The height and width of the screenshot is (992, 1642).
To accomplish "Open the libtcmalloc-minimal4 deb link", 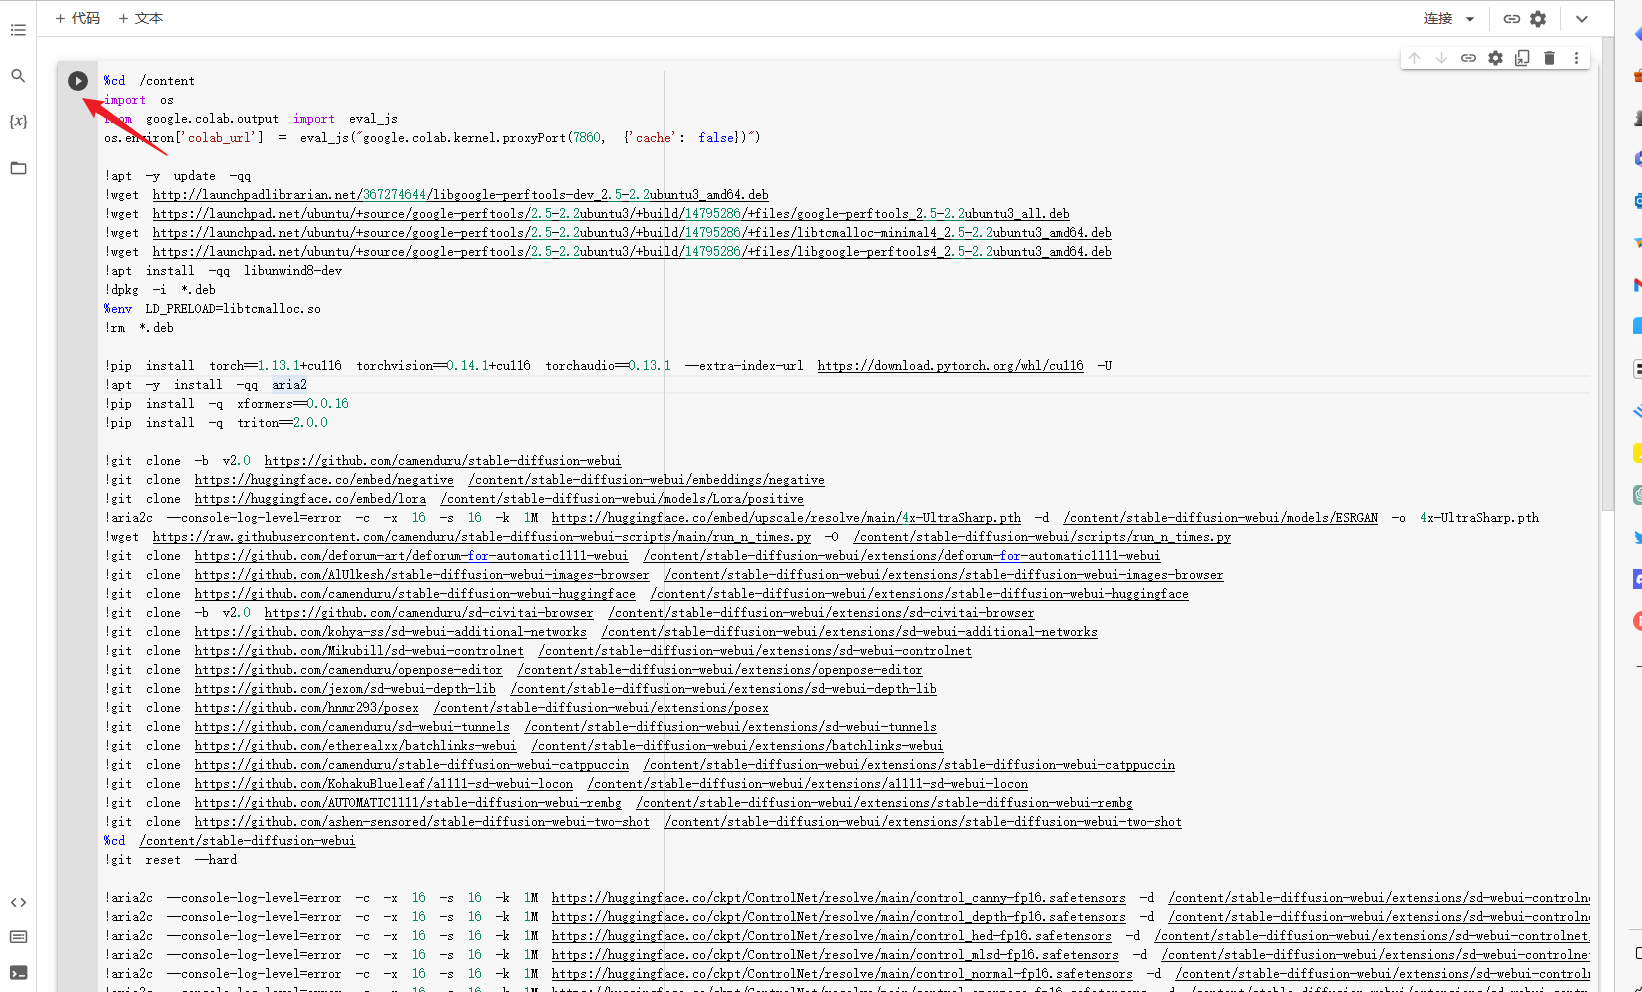I will point(632,233).
